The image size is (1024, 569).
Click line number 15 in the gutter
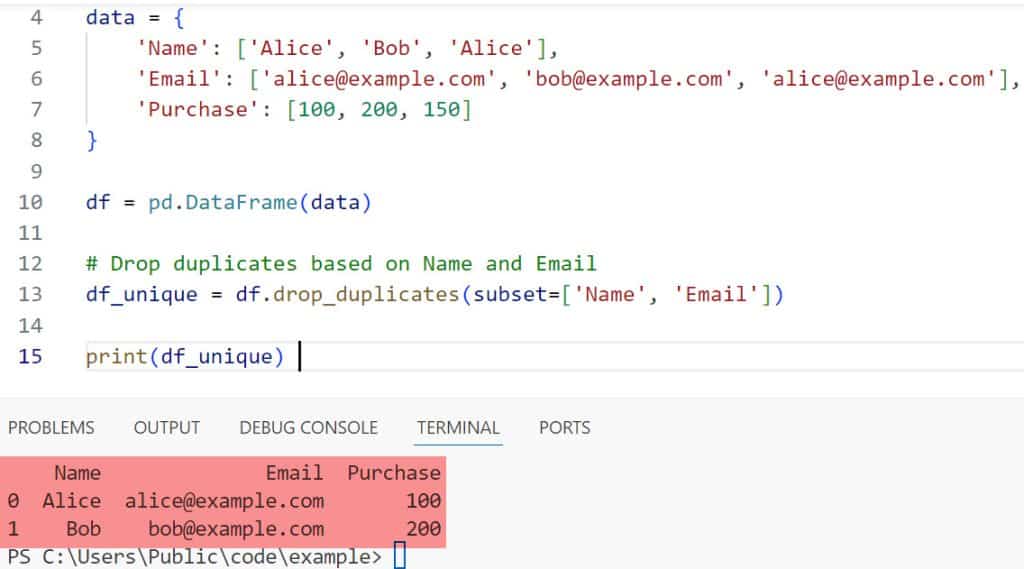[31, 356]
